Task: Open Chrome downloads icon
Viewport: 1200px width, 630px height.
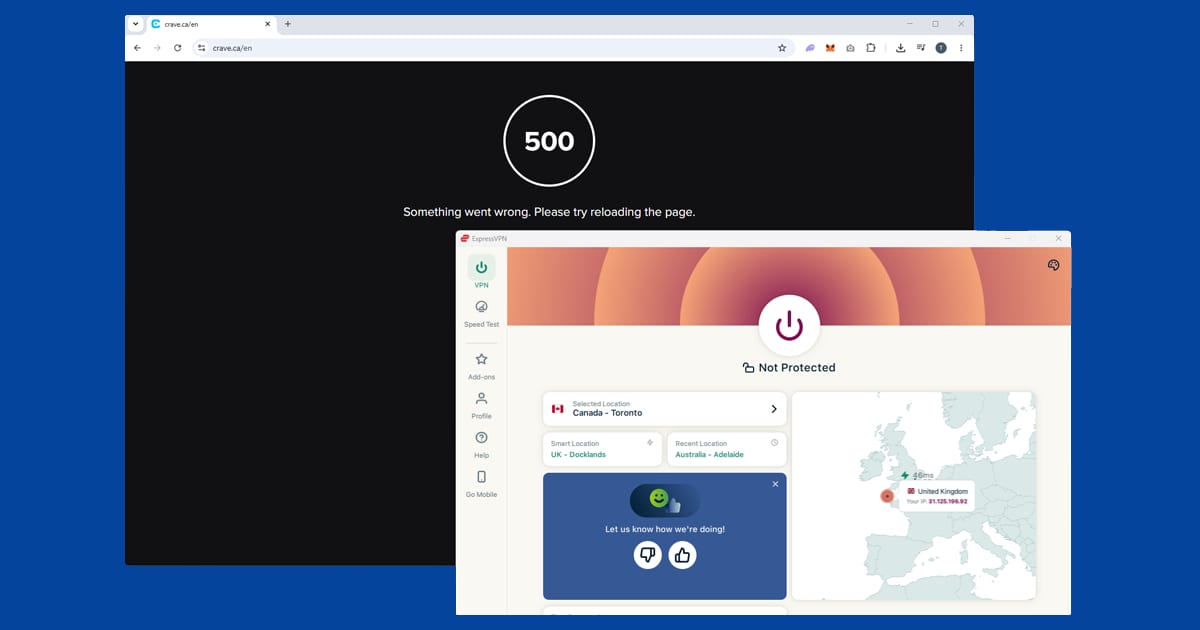Action: point(900,48)
